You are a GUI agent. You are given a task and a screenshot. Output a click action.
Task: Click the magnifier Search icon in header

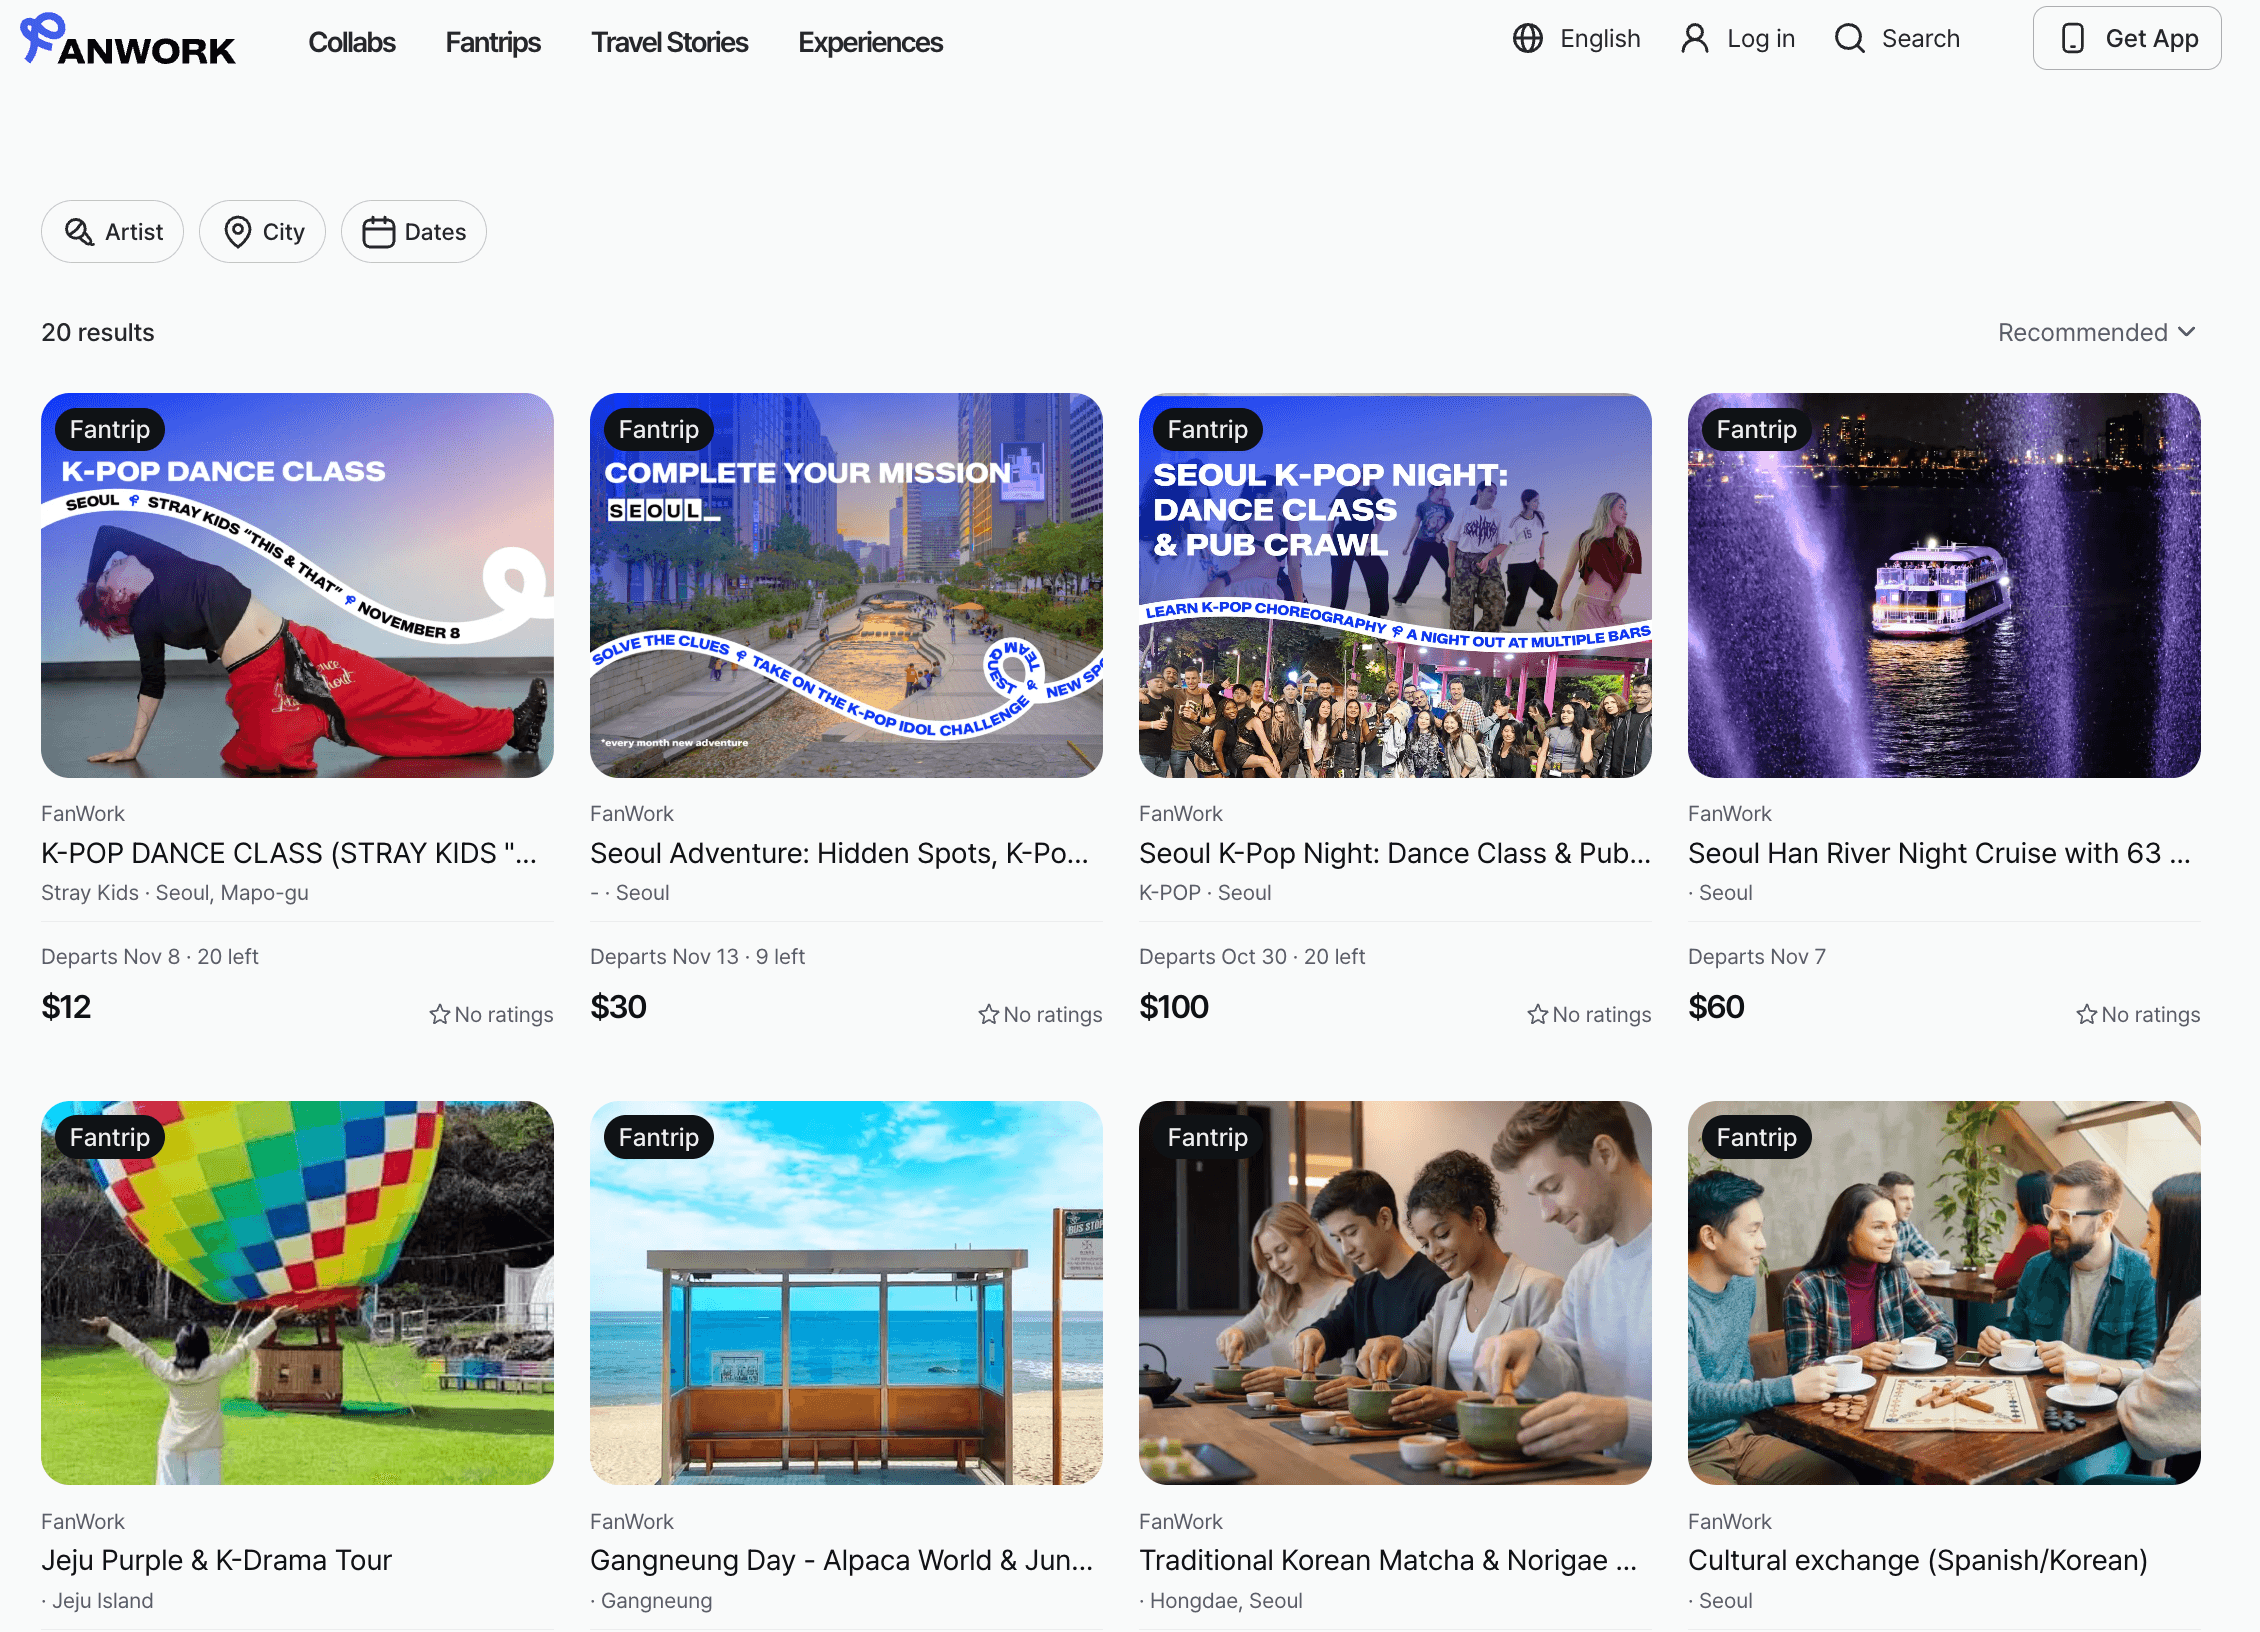coord(1849,38)
